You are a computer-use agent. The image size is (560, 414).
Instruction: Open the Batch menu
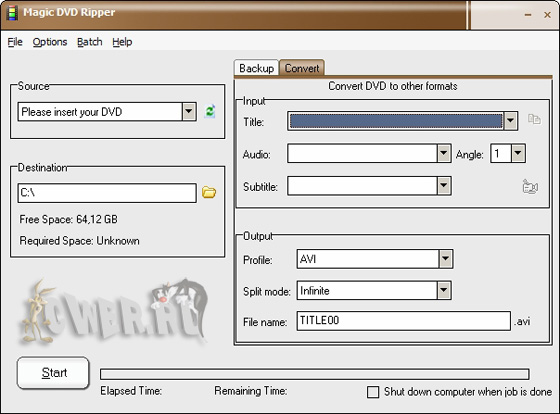point(90,42)
